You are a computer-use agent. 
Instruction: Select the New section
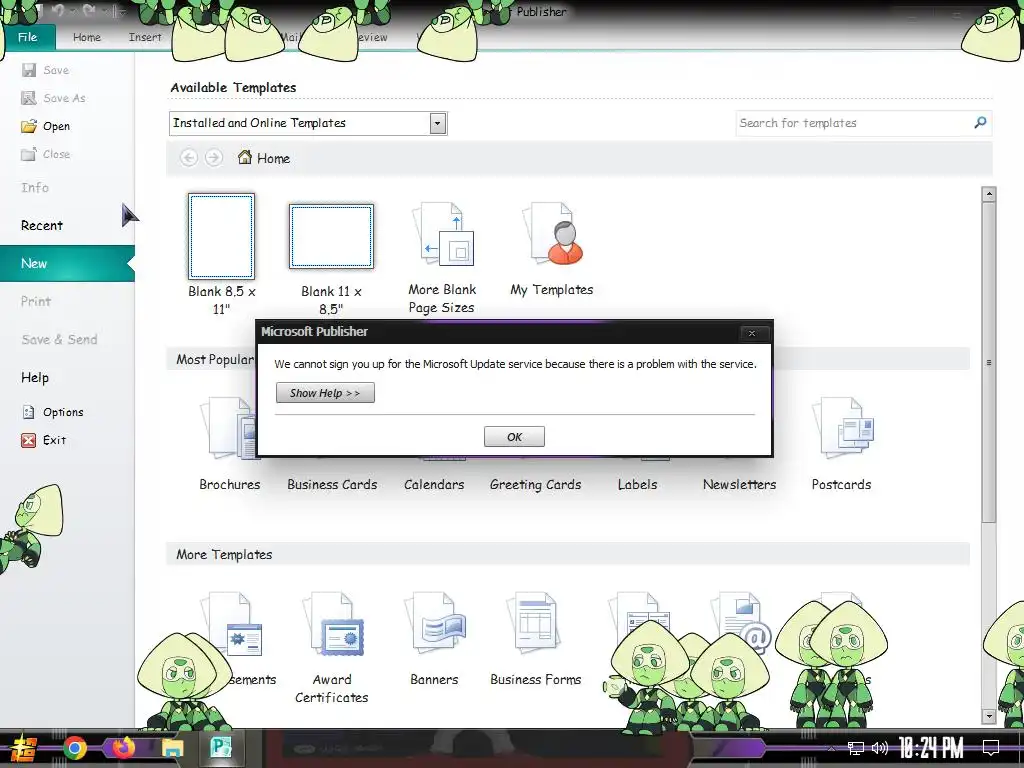[67, 263]
